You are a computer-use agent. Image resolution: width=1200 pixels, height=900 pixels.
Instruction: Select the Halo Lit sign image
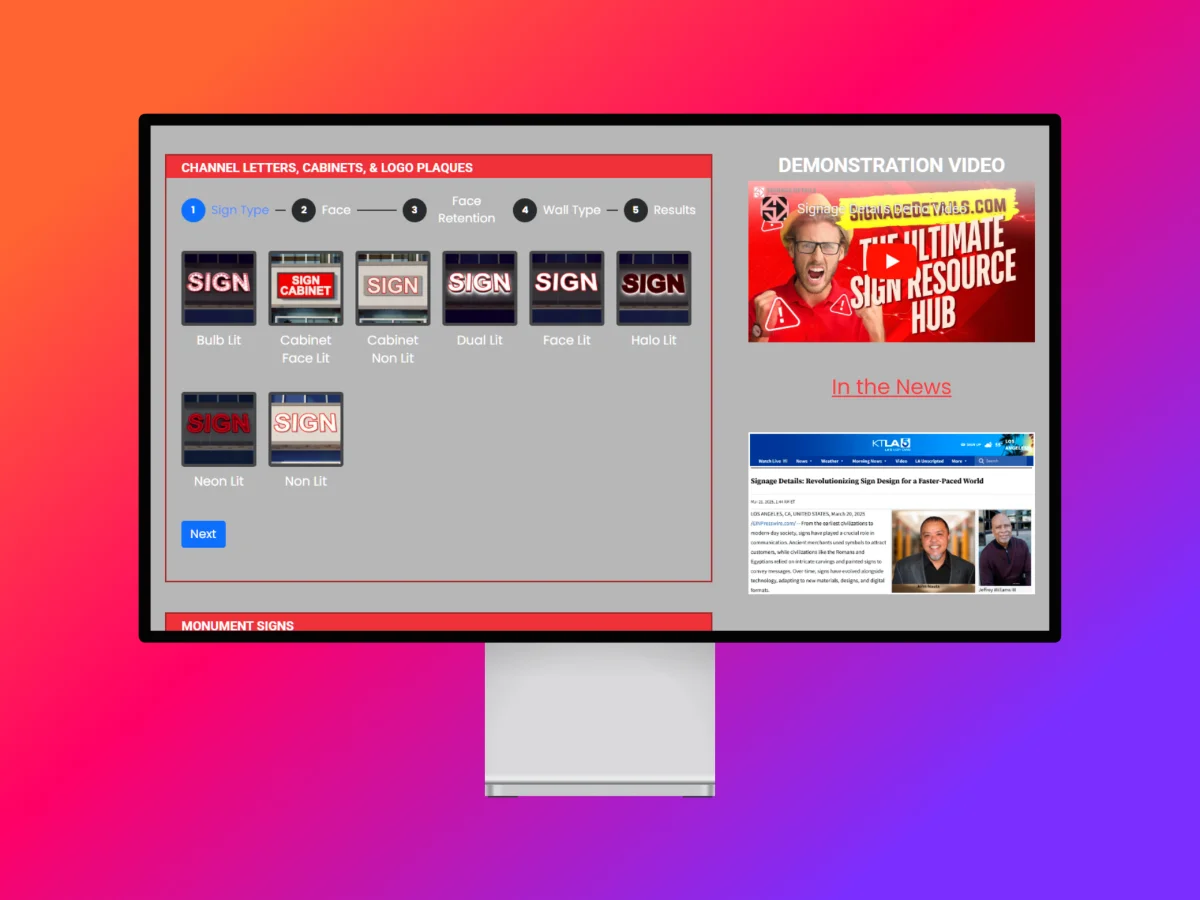653,288
